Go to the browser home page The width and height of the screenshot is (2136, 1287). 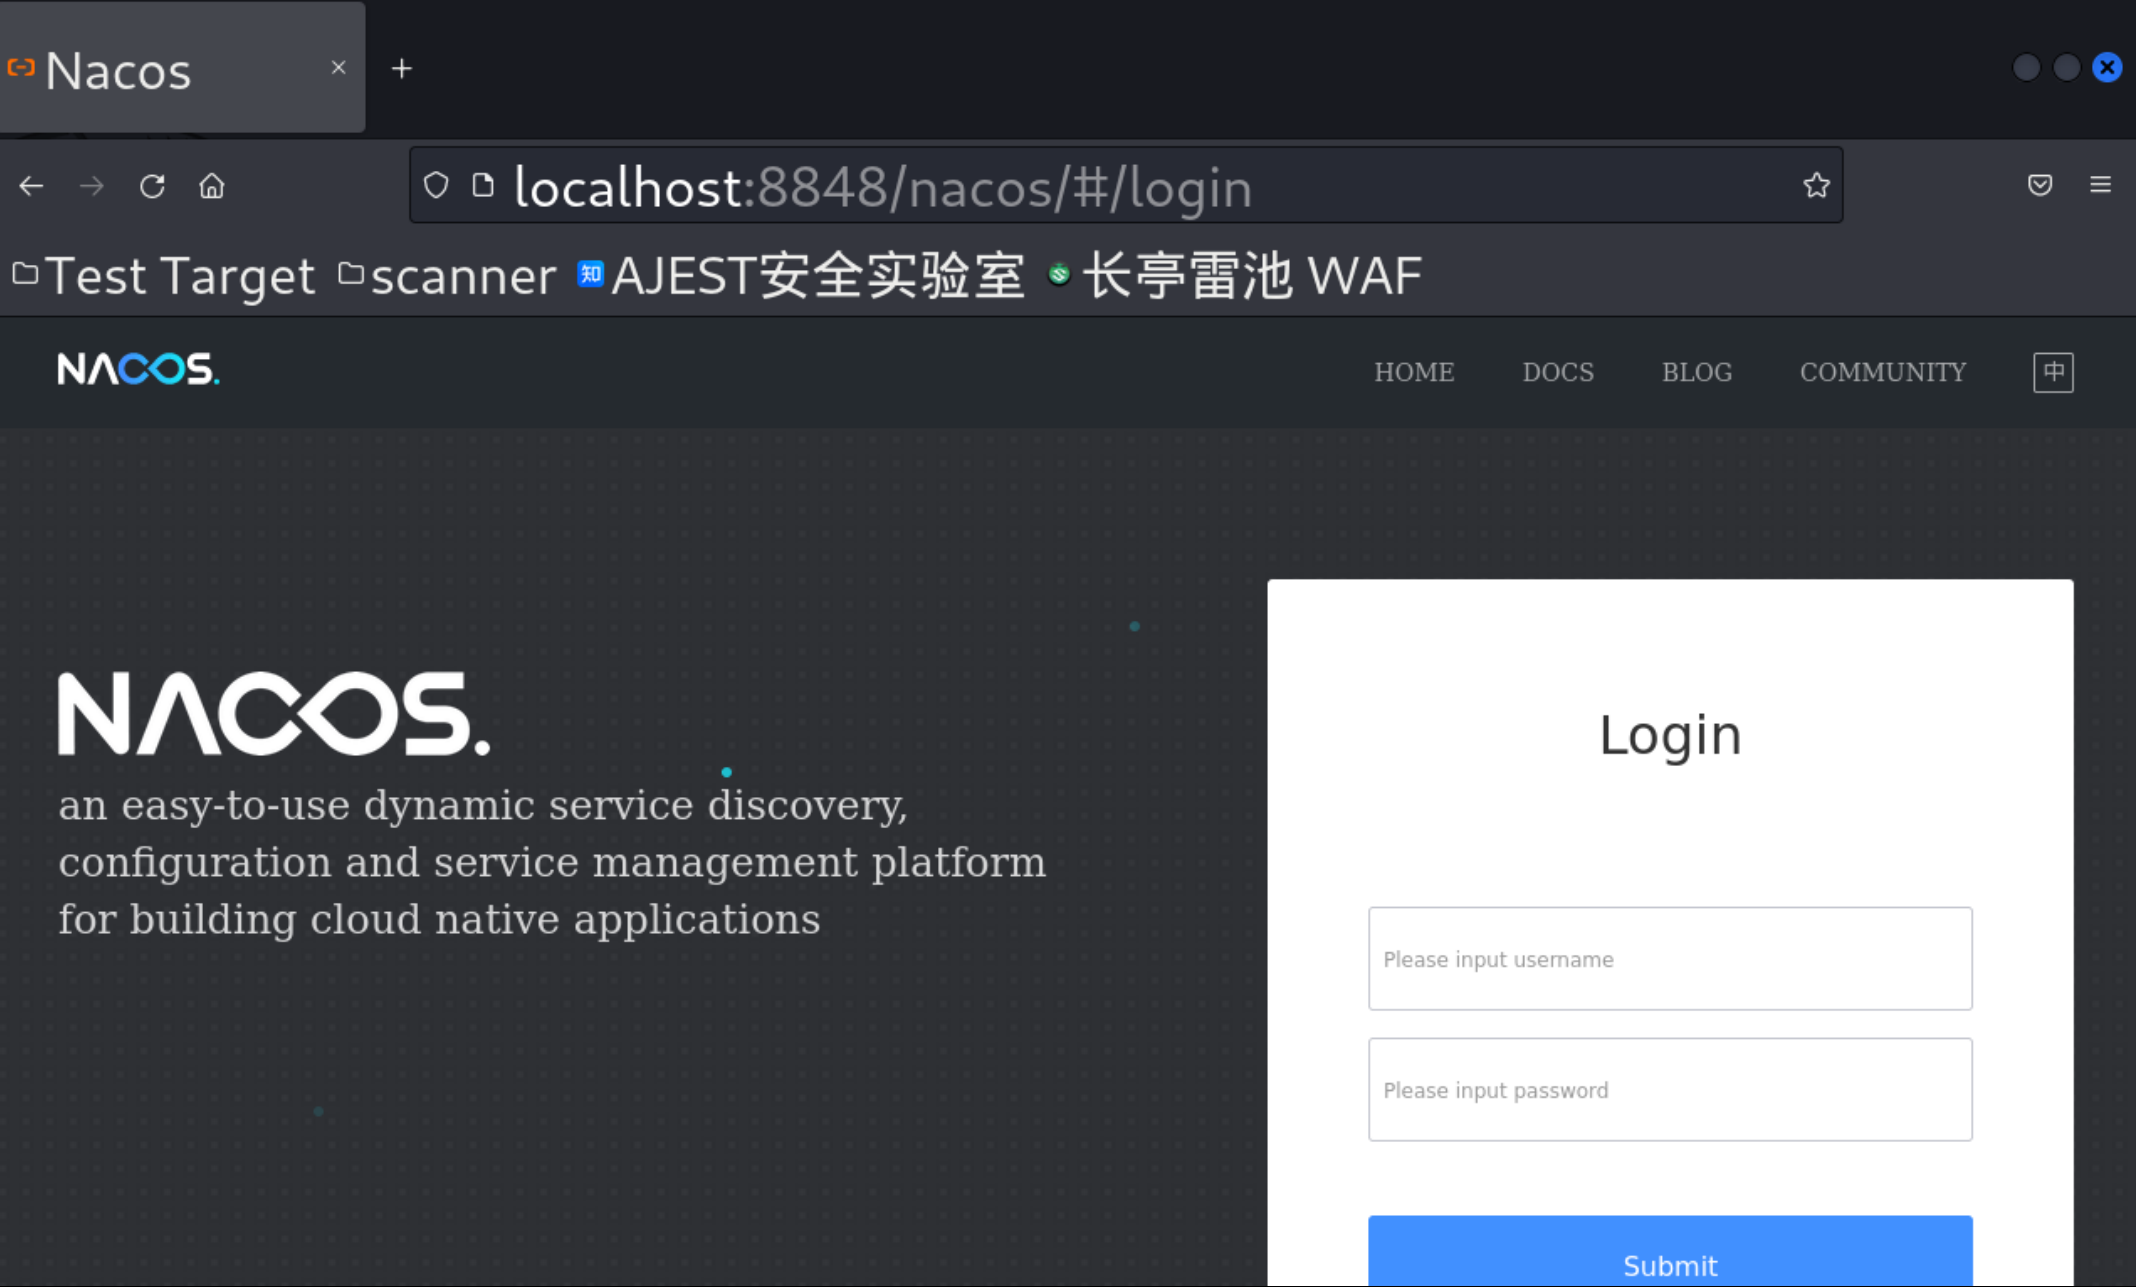(x=212, y=186)
